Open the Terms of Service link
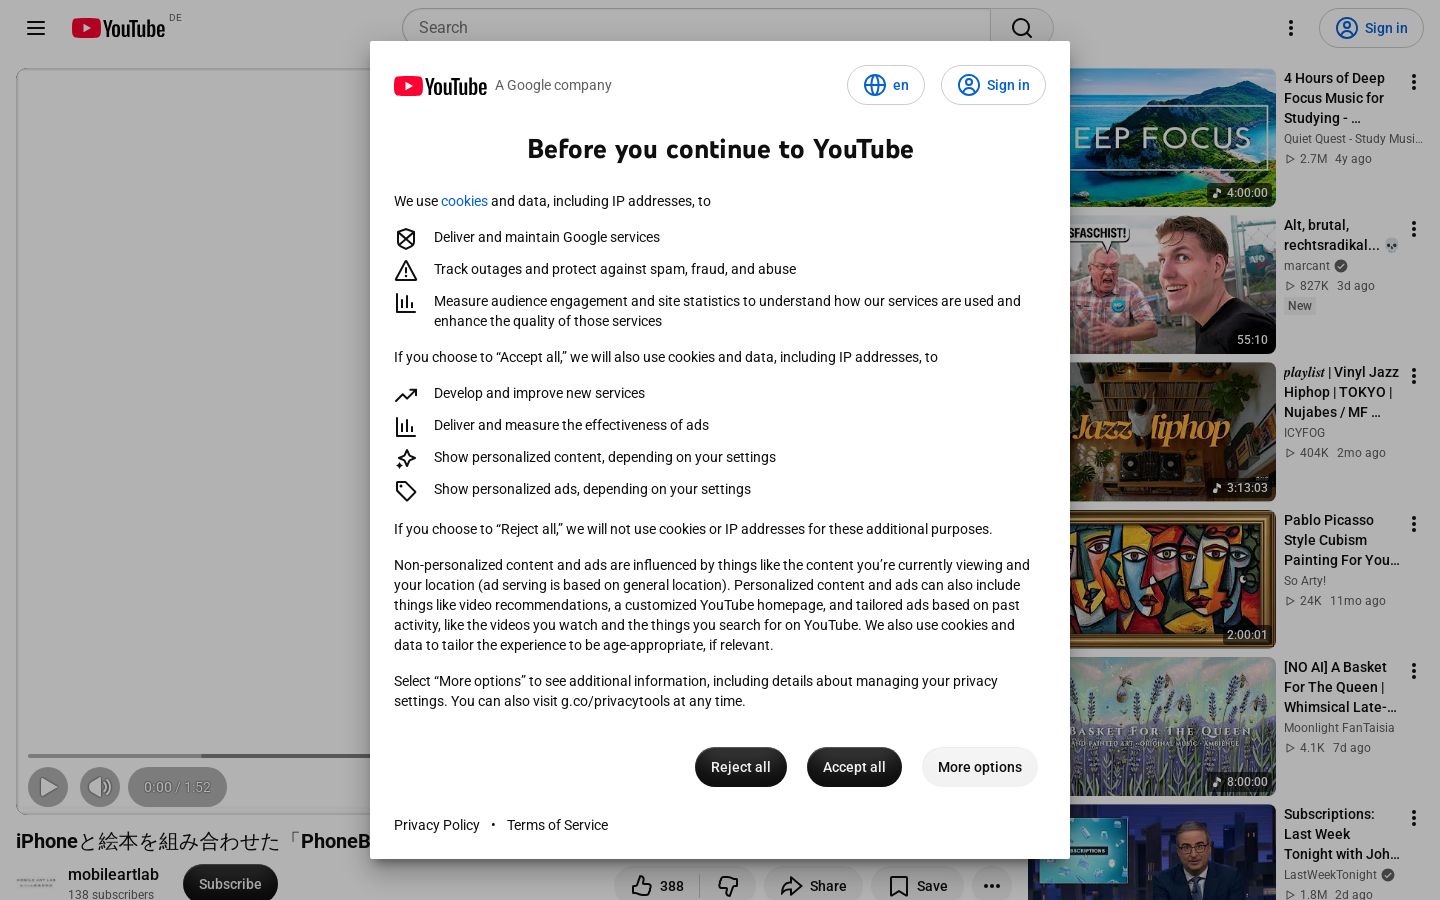Screen dimensions: 1440x900 [557, 825]
